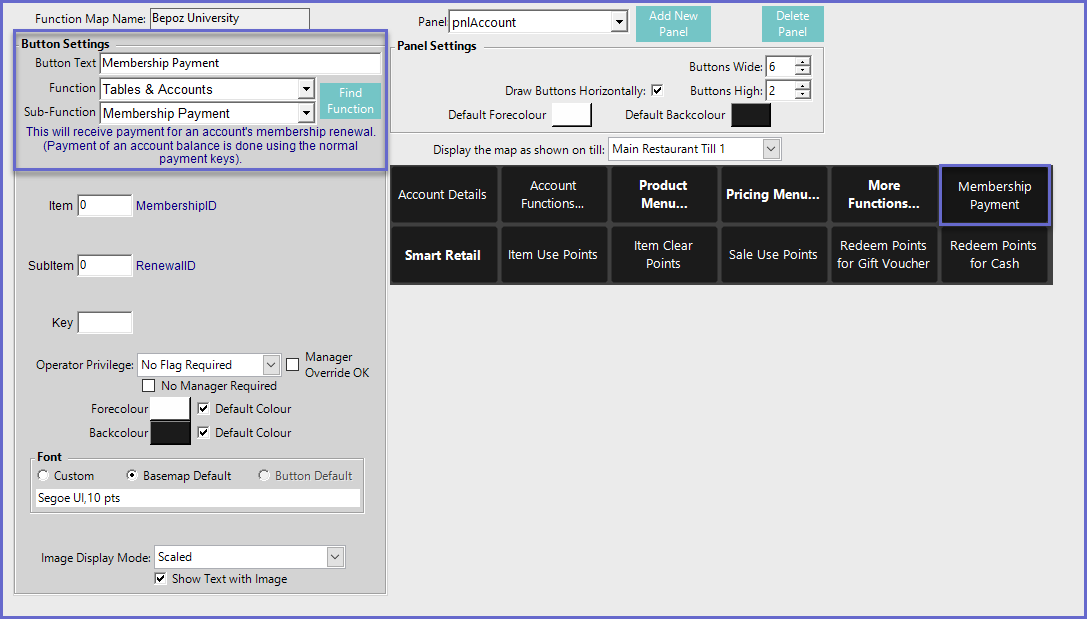The image size is (1087, 619).
Task: Toggle Show Text with Image checkbox
Action: pyautogui.click(x=161, y=579)
